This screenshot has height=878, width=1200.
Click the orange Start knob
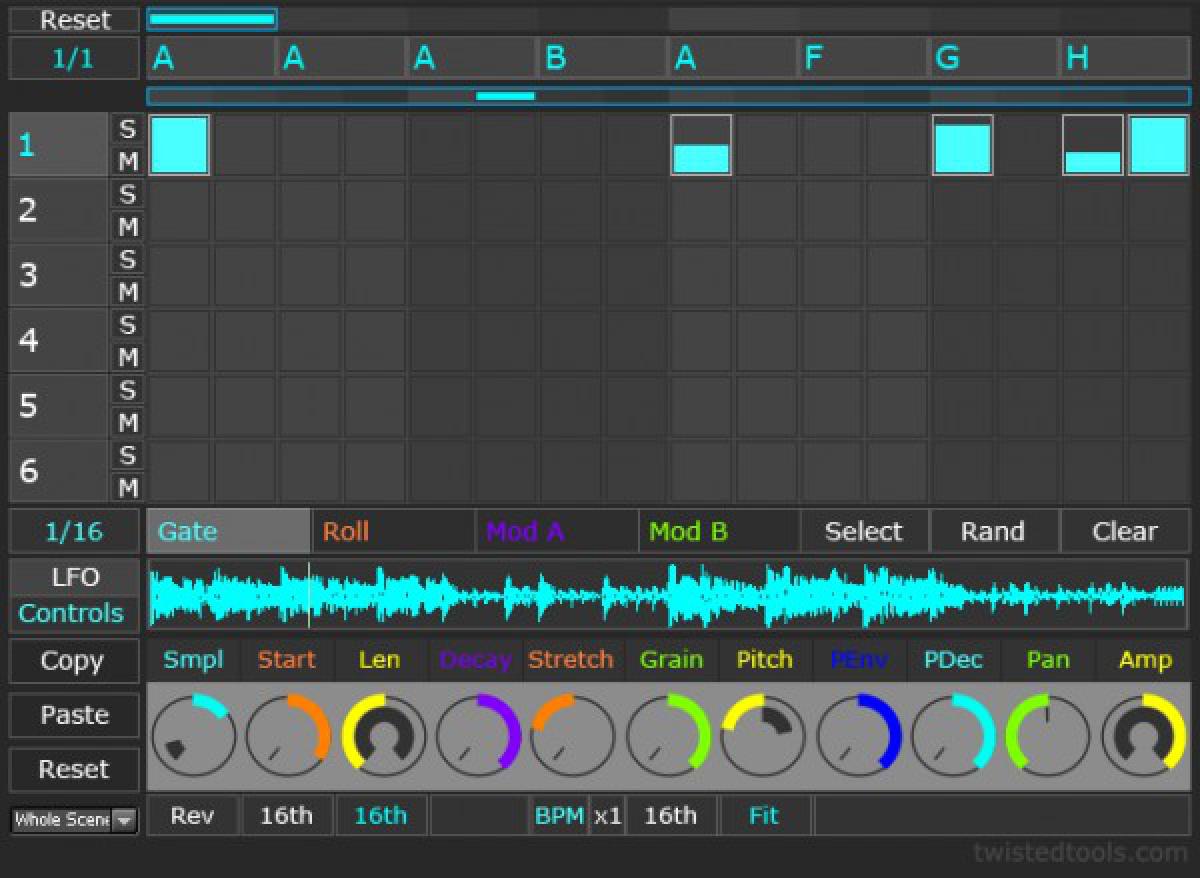[288, 736]
